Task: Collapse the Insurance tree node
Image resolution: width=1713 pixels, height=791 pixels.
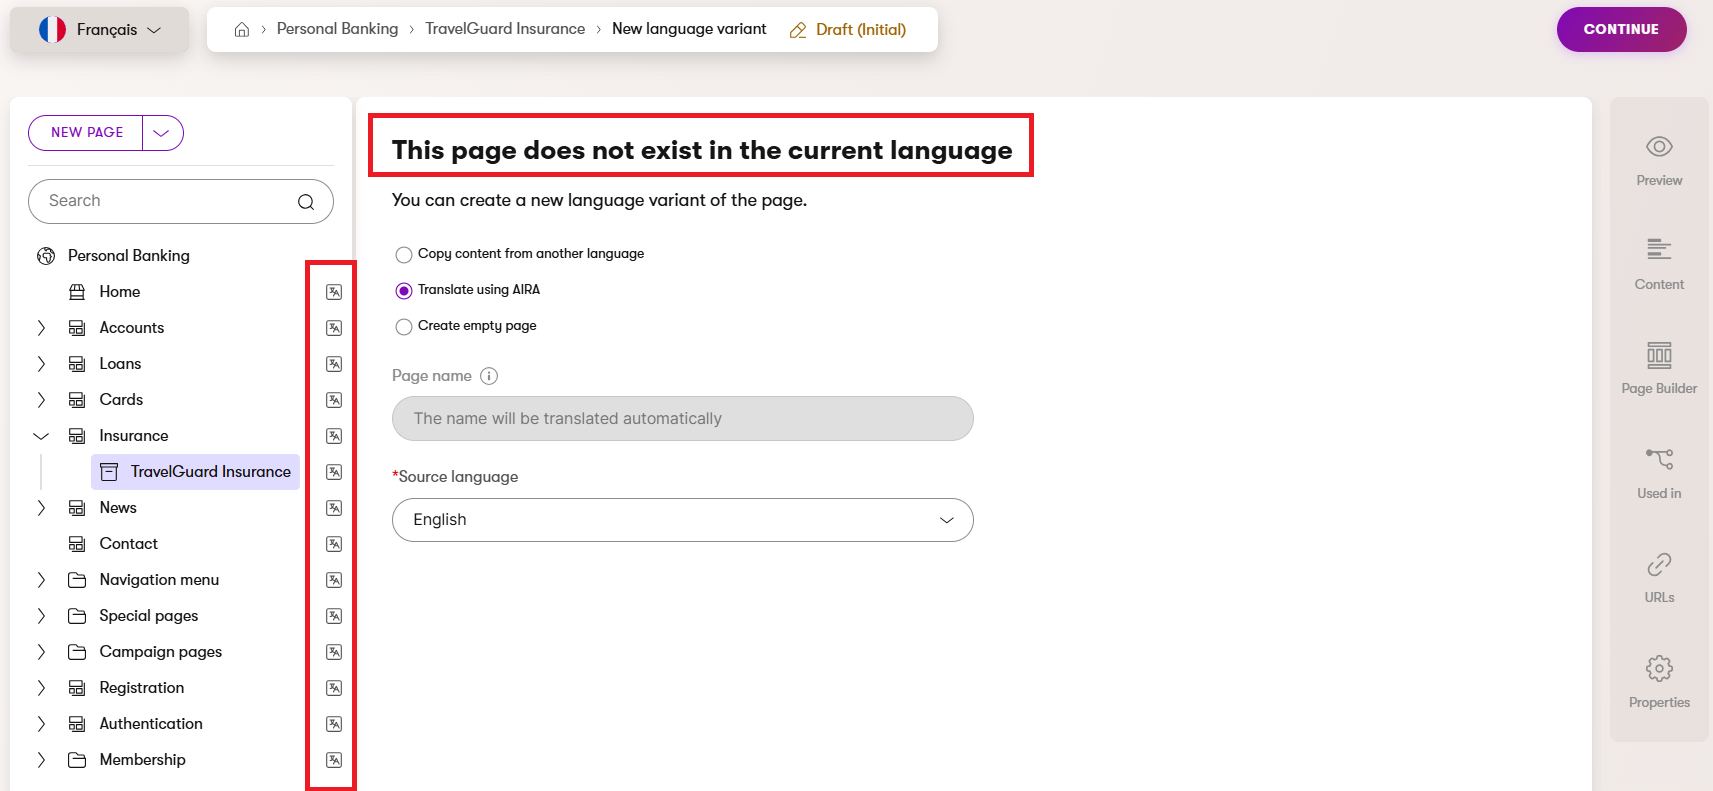Action: point(41,436)
